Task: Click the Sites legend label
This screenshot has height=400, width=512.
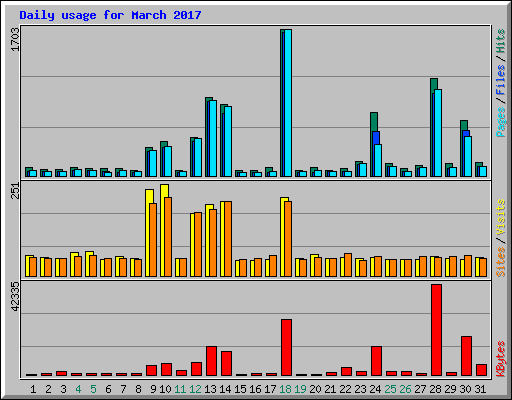Action: [x=500, y=262]
